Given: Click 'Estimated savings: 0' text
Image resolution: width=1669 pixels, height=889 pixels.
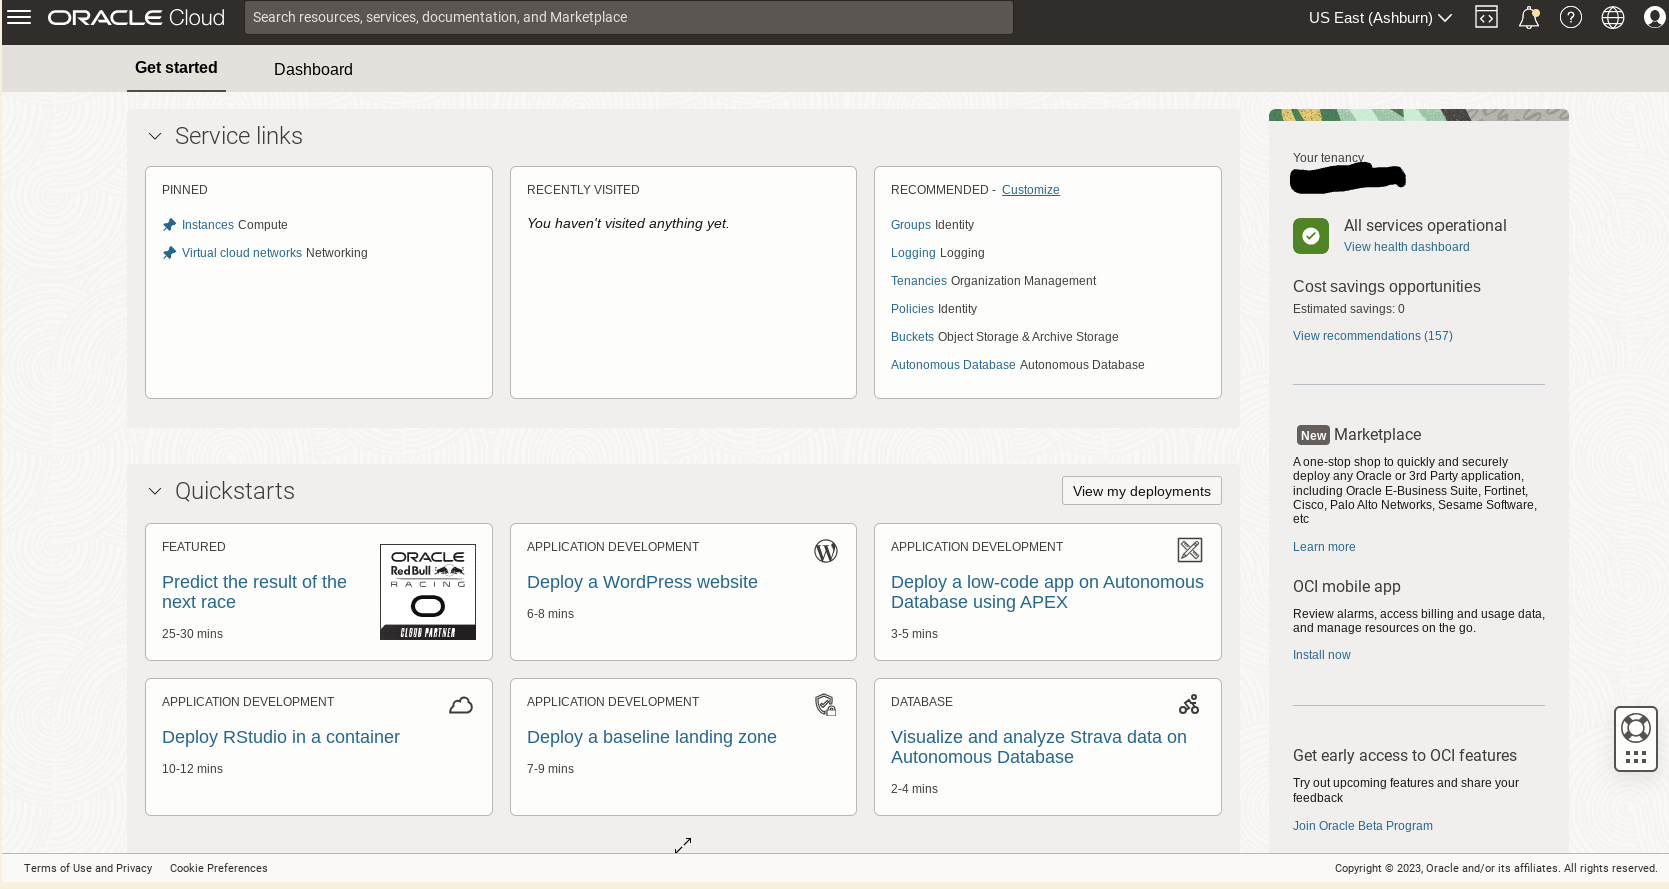Looking at the screenshot, I should click(1349, 309).
